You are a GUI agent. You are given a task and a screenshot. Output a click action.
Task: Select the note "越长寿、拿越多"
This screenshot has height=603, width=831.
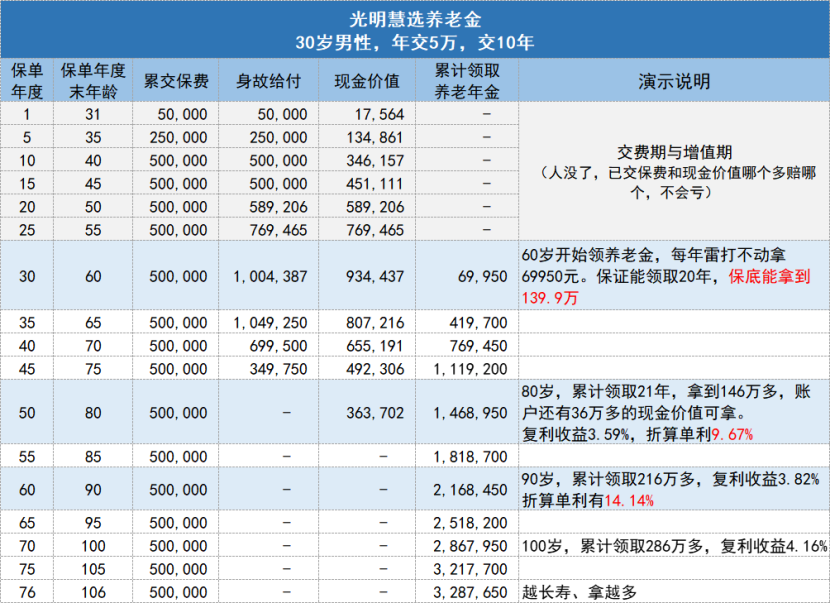579,592
